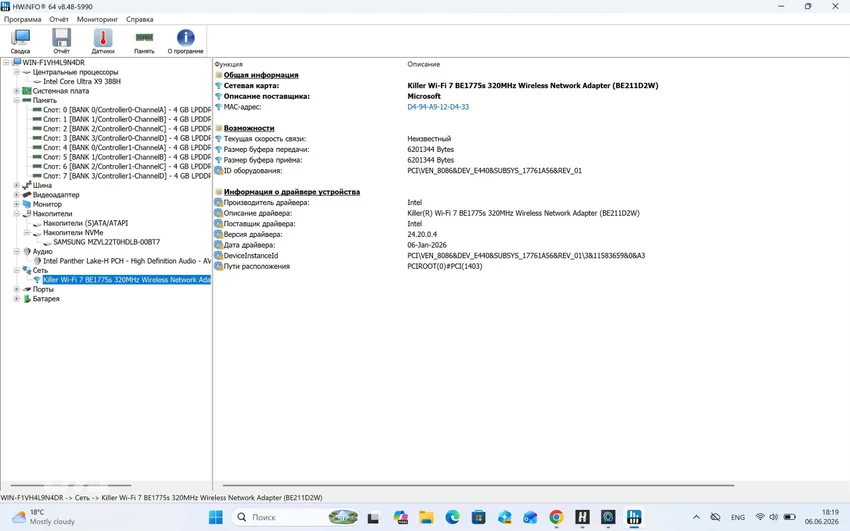
Task: Select SAMSUNG MZVL22T0HDLB-00BT7 drive
Action: pyautogui.click(x=107, y=242)
